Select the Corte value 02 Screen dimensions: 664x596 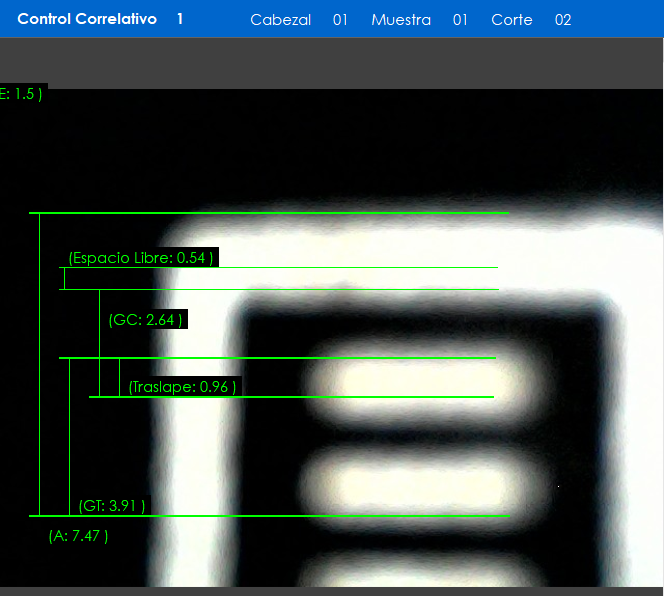(x=563, y=20)
